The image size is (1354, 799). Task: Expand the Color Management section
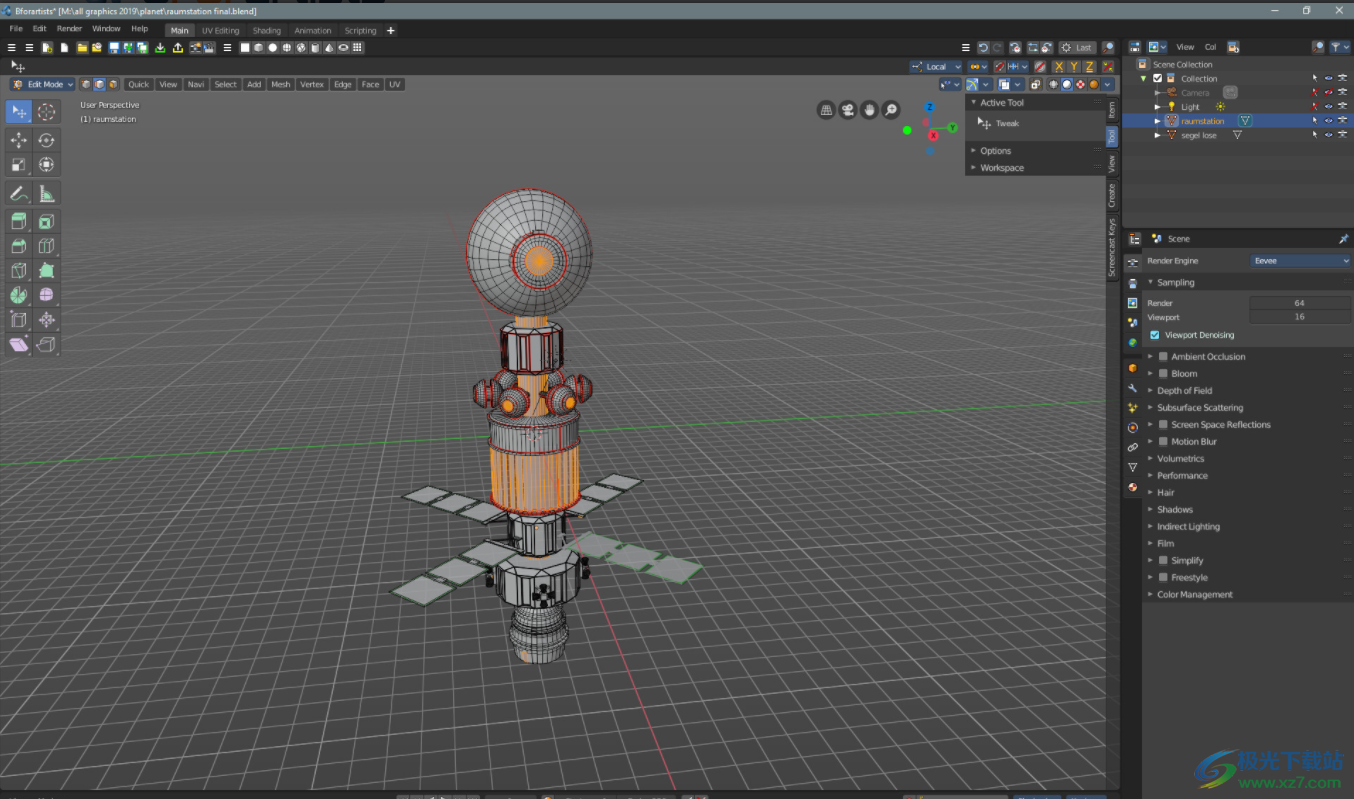click(x=1194, y=595)
